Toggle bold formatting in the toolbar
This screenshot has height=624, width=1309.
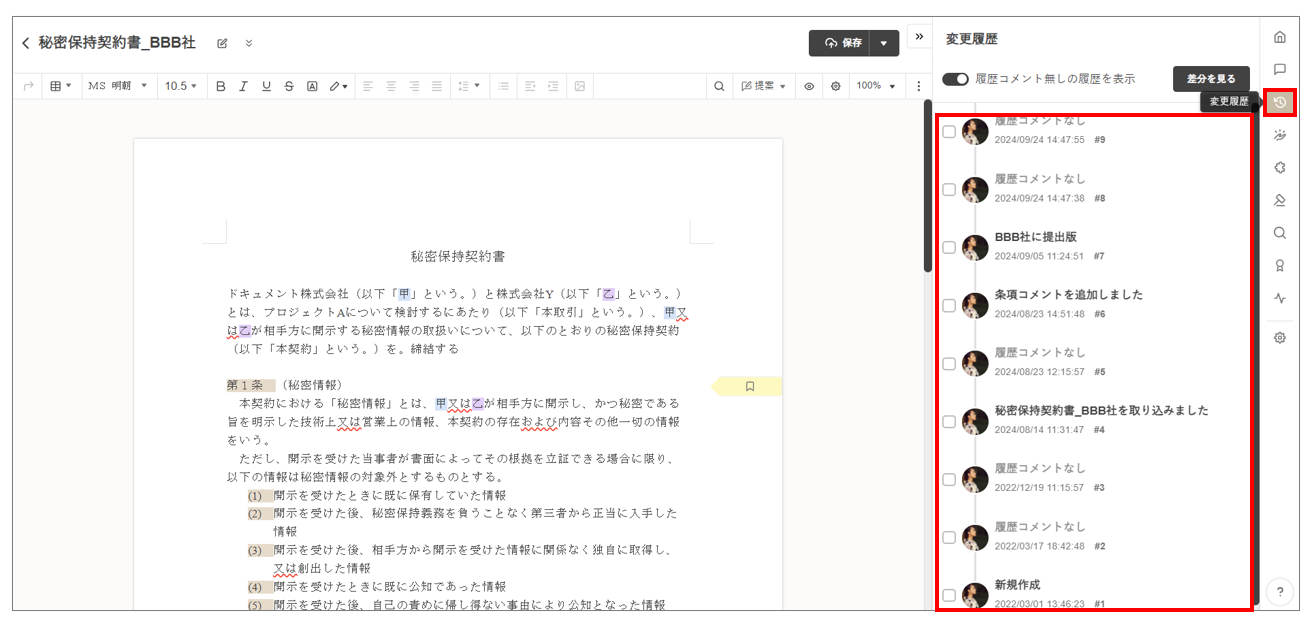pyautogui.click(x=221, y=87)
